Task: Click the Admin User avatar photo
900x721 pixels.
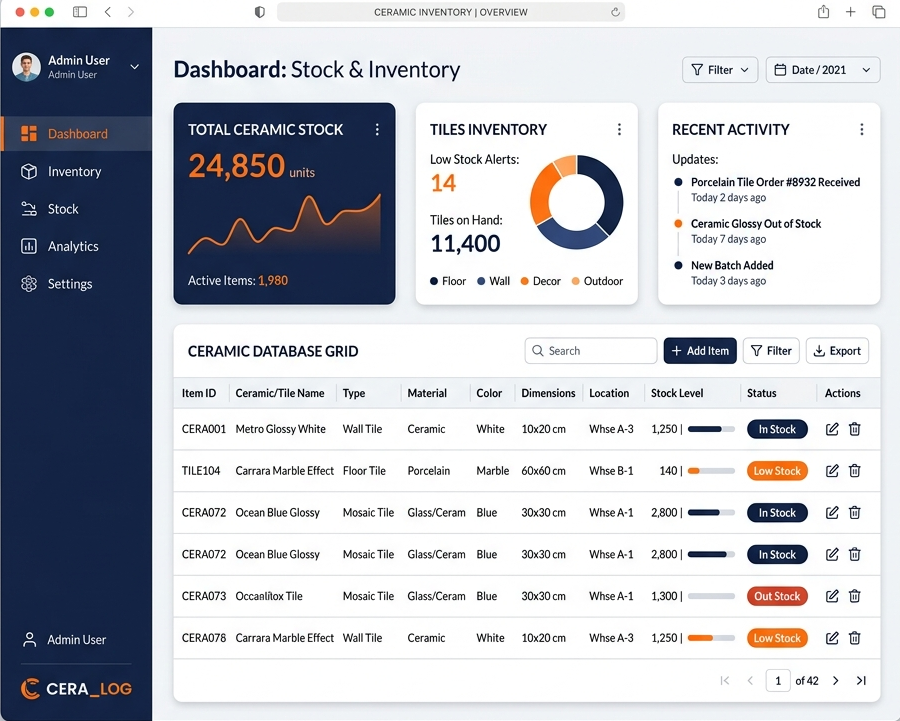Action: point(26,67)
